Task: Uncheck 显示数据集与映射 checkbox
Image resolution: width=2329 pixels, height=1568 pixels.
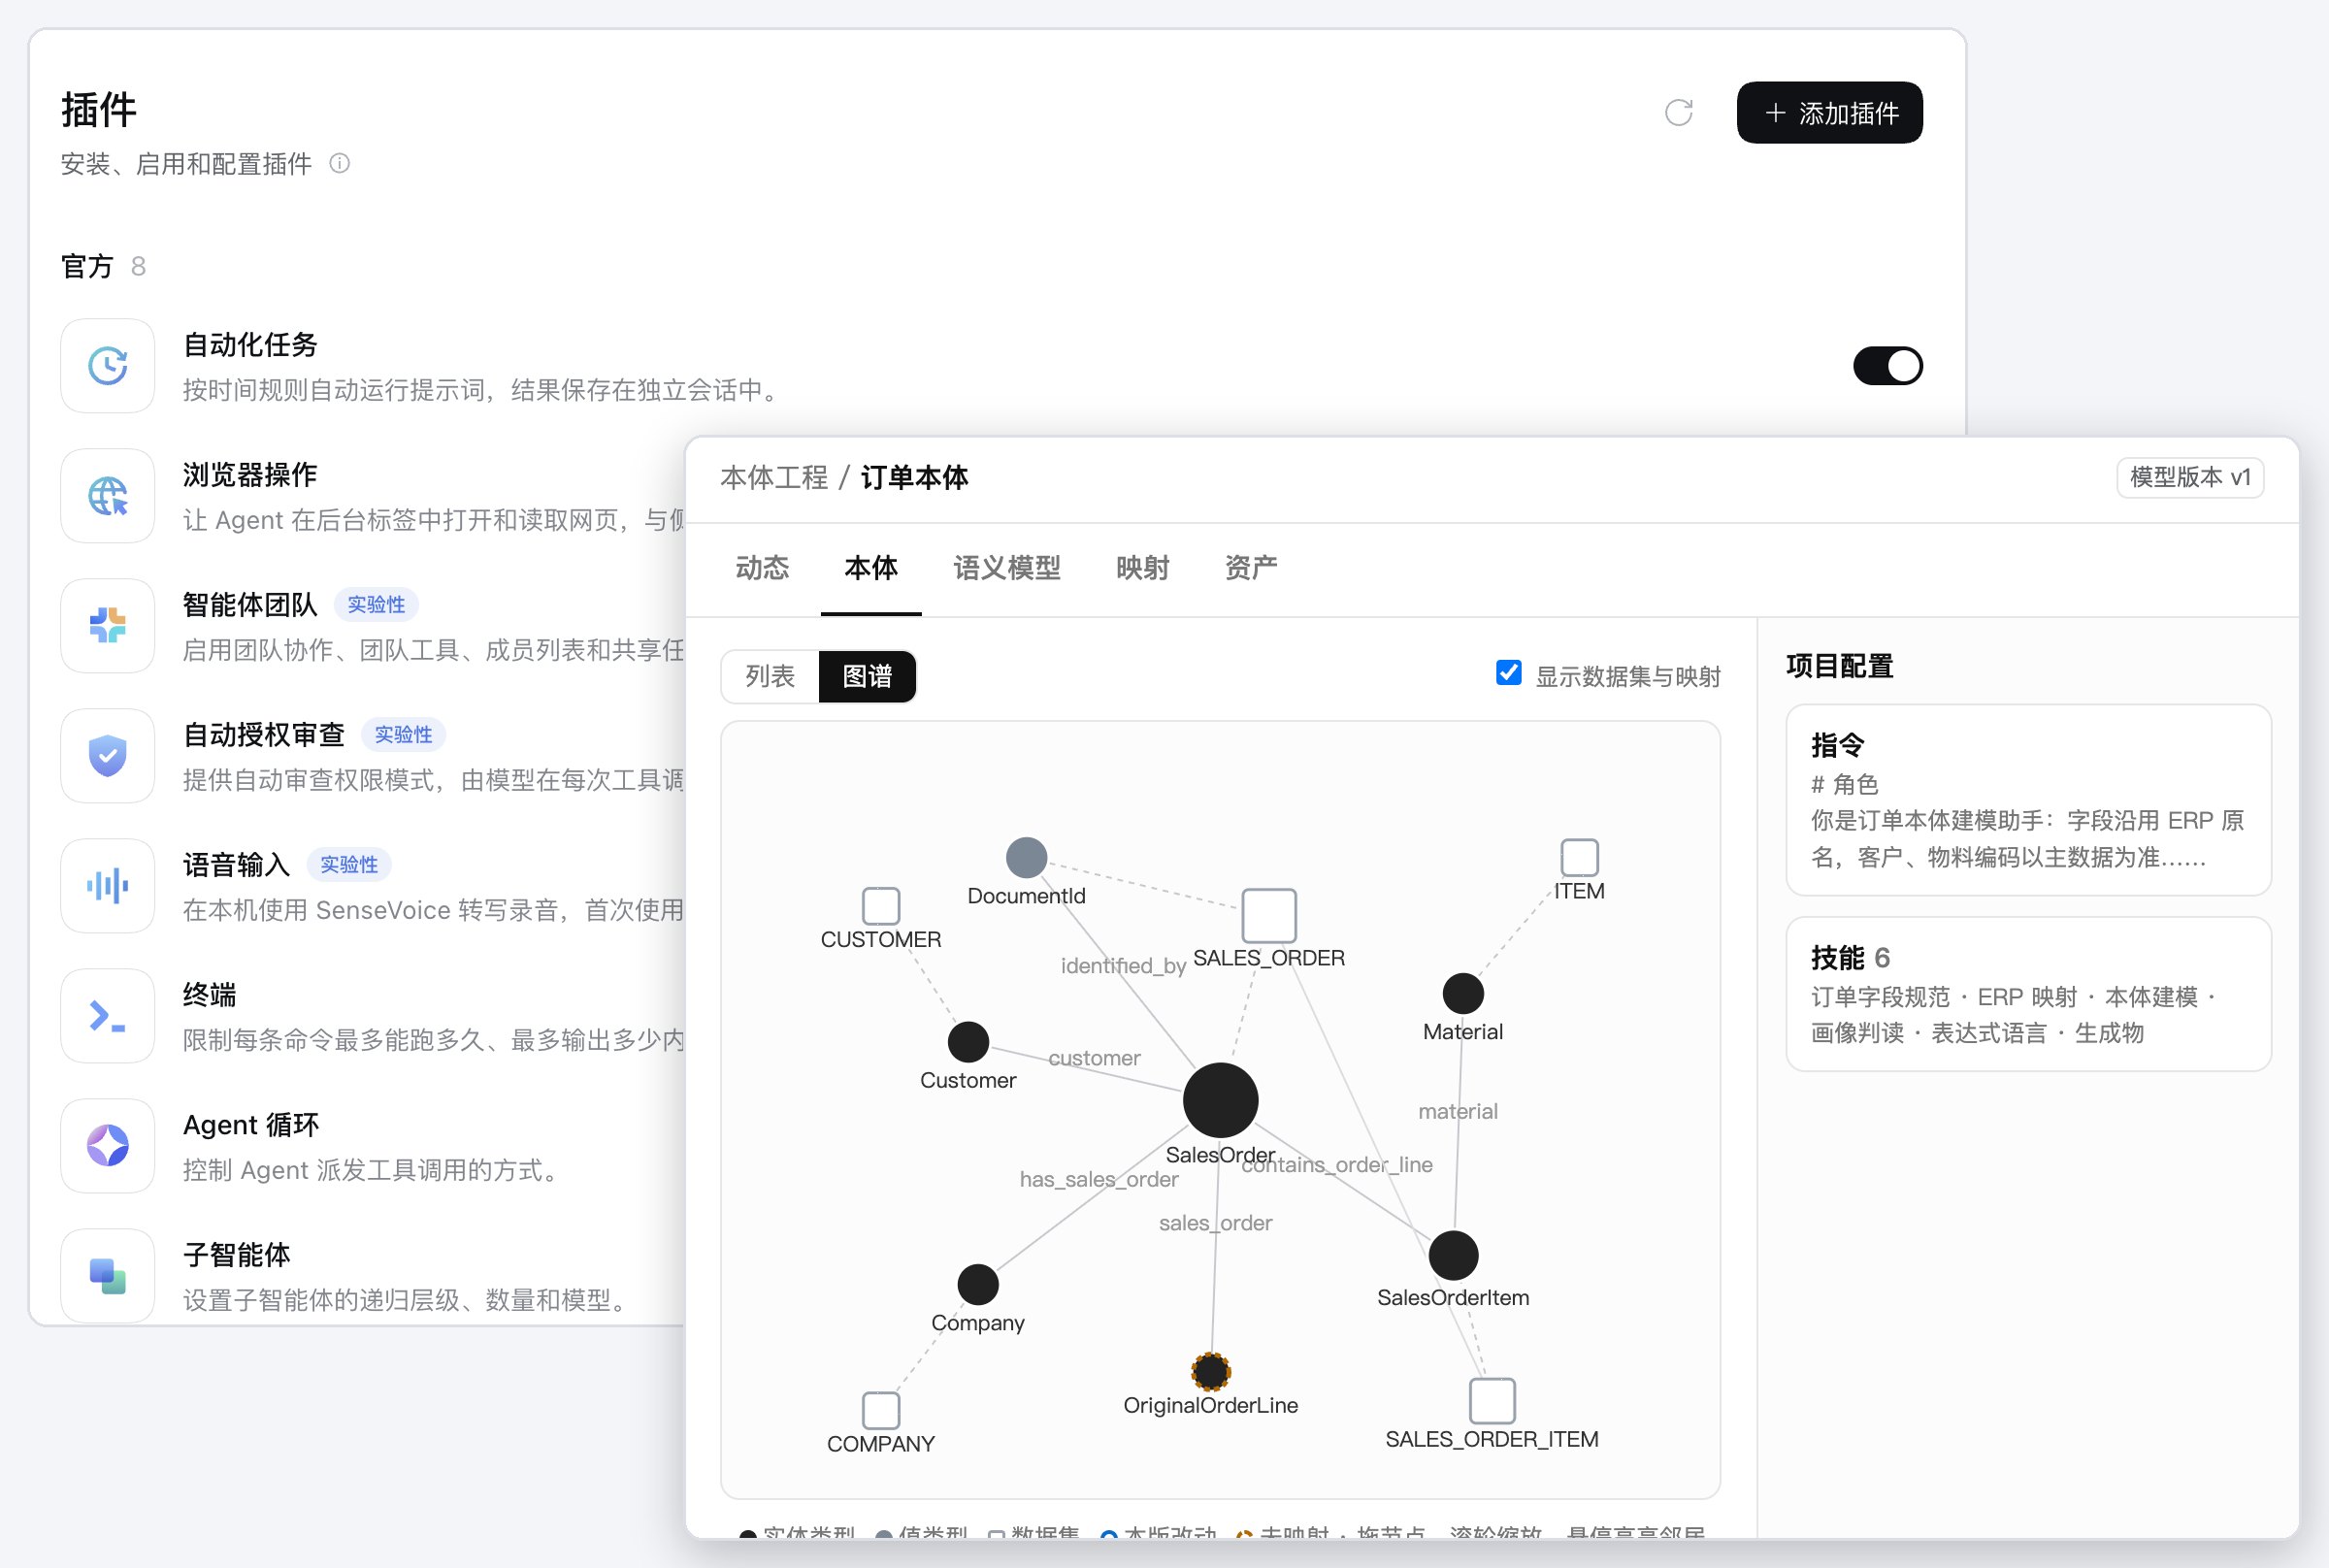Action: point(1509,673)
